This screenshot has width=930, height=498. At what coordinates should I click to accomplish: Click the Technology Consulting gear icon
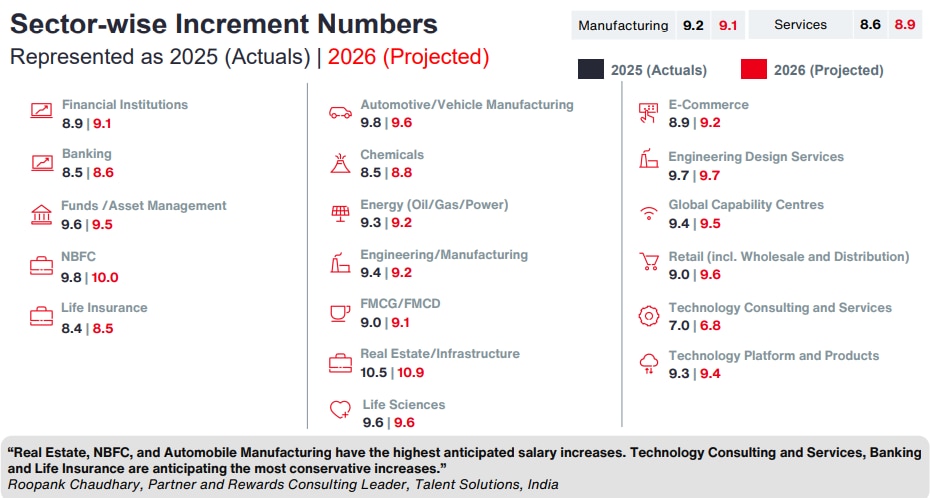click(x=649, y=316)
